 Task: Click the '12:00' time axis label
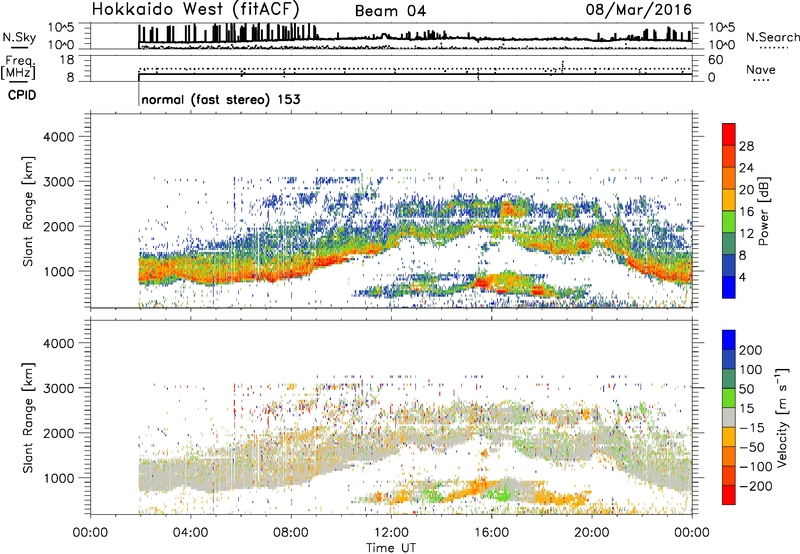point(391,533)
